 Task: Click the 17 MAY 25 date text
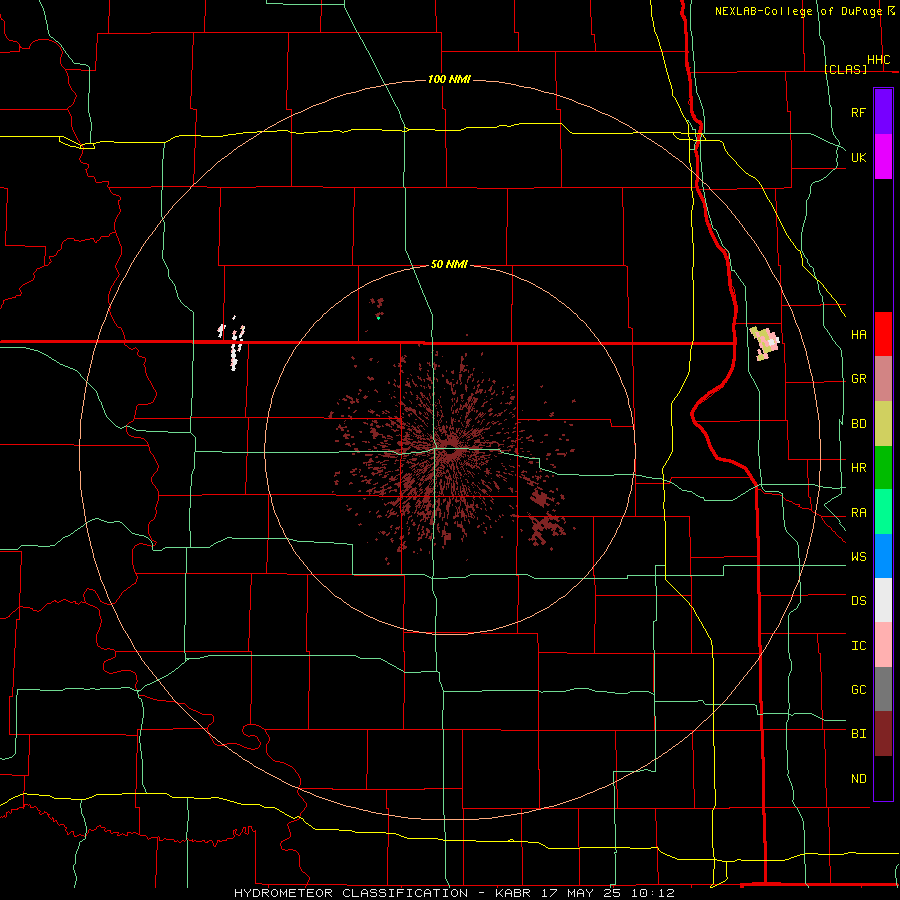coord(580,893)
